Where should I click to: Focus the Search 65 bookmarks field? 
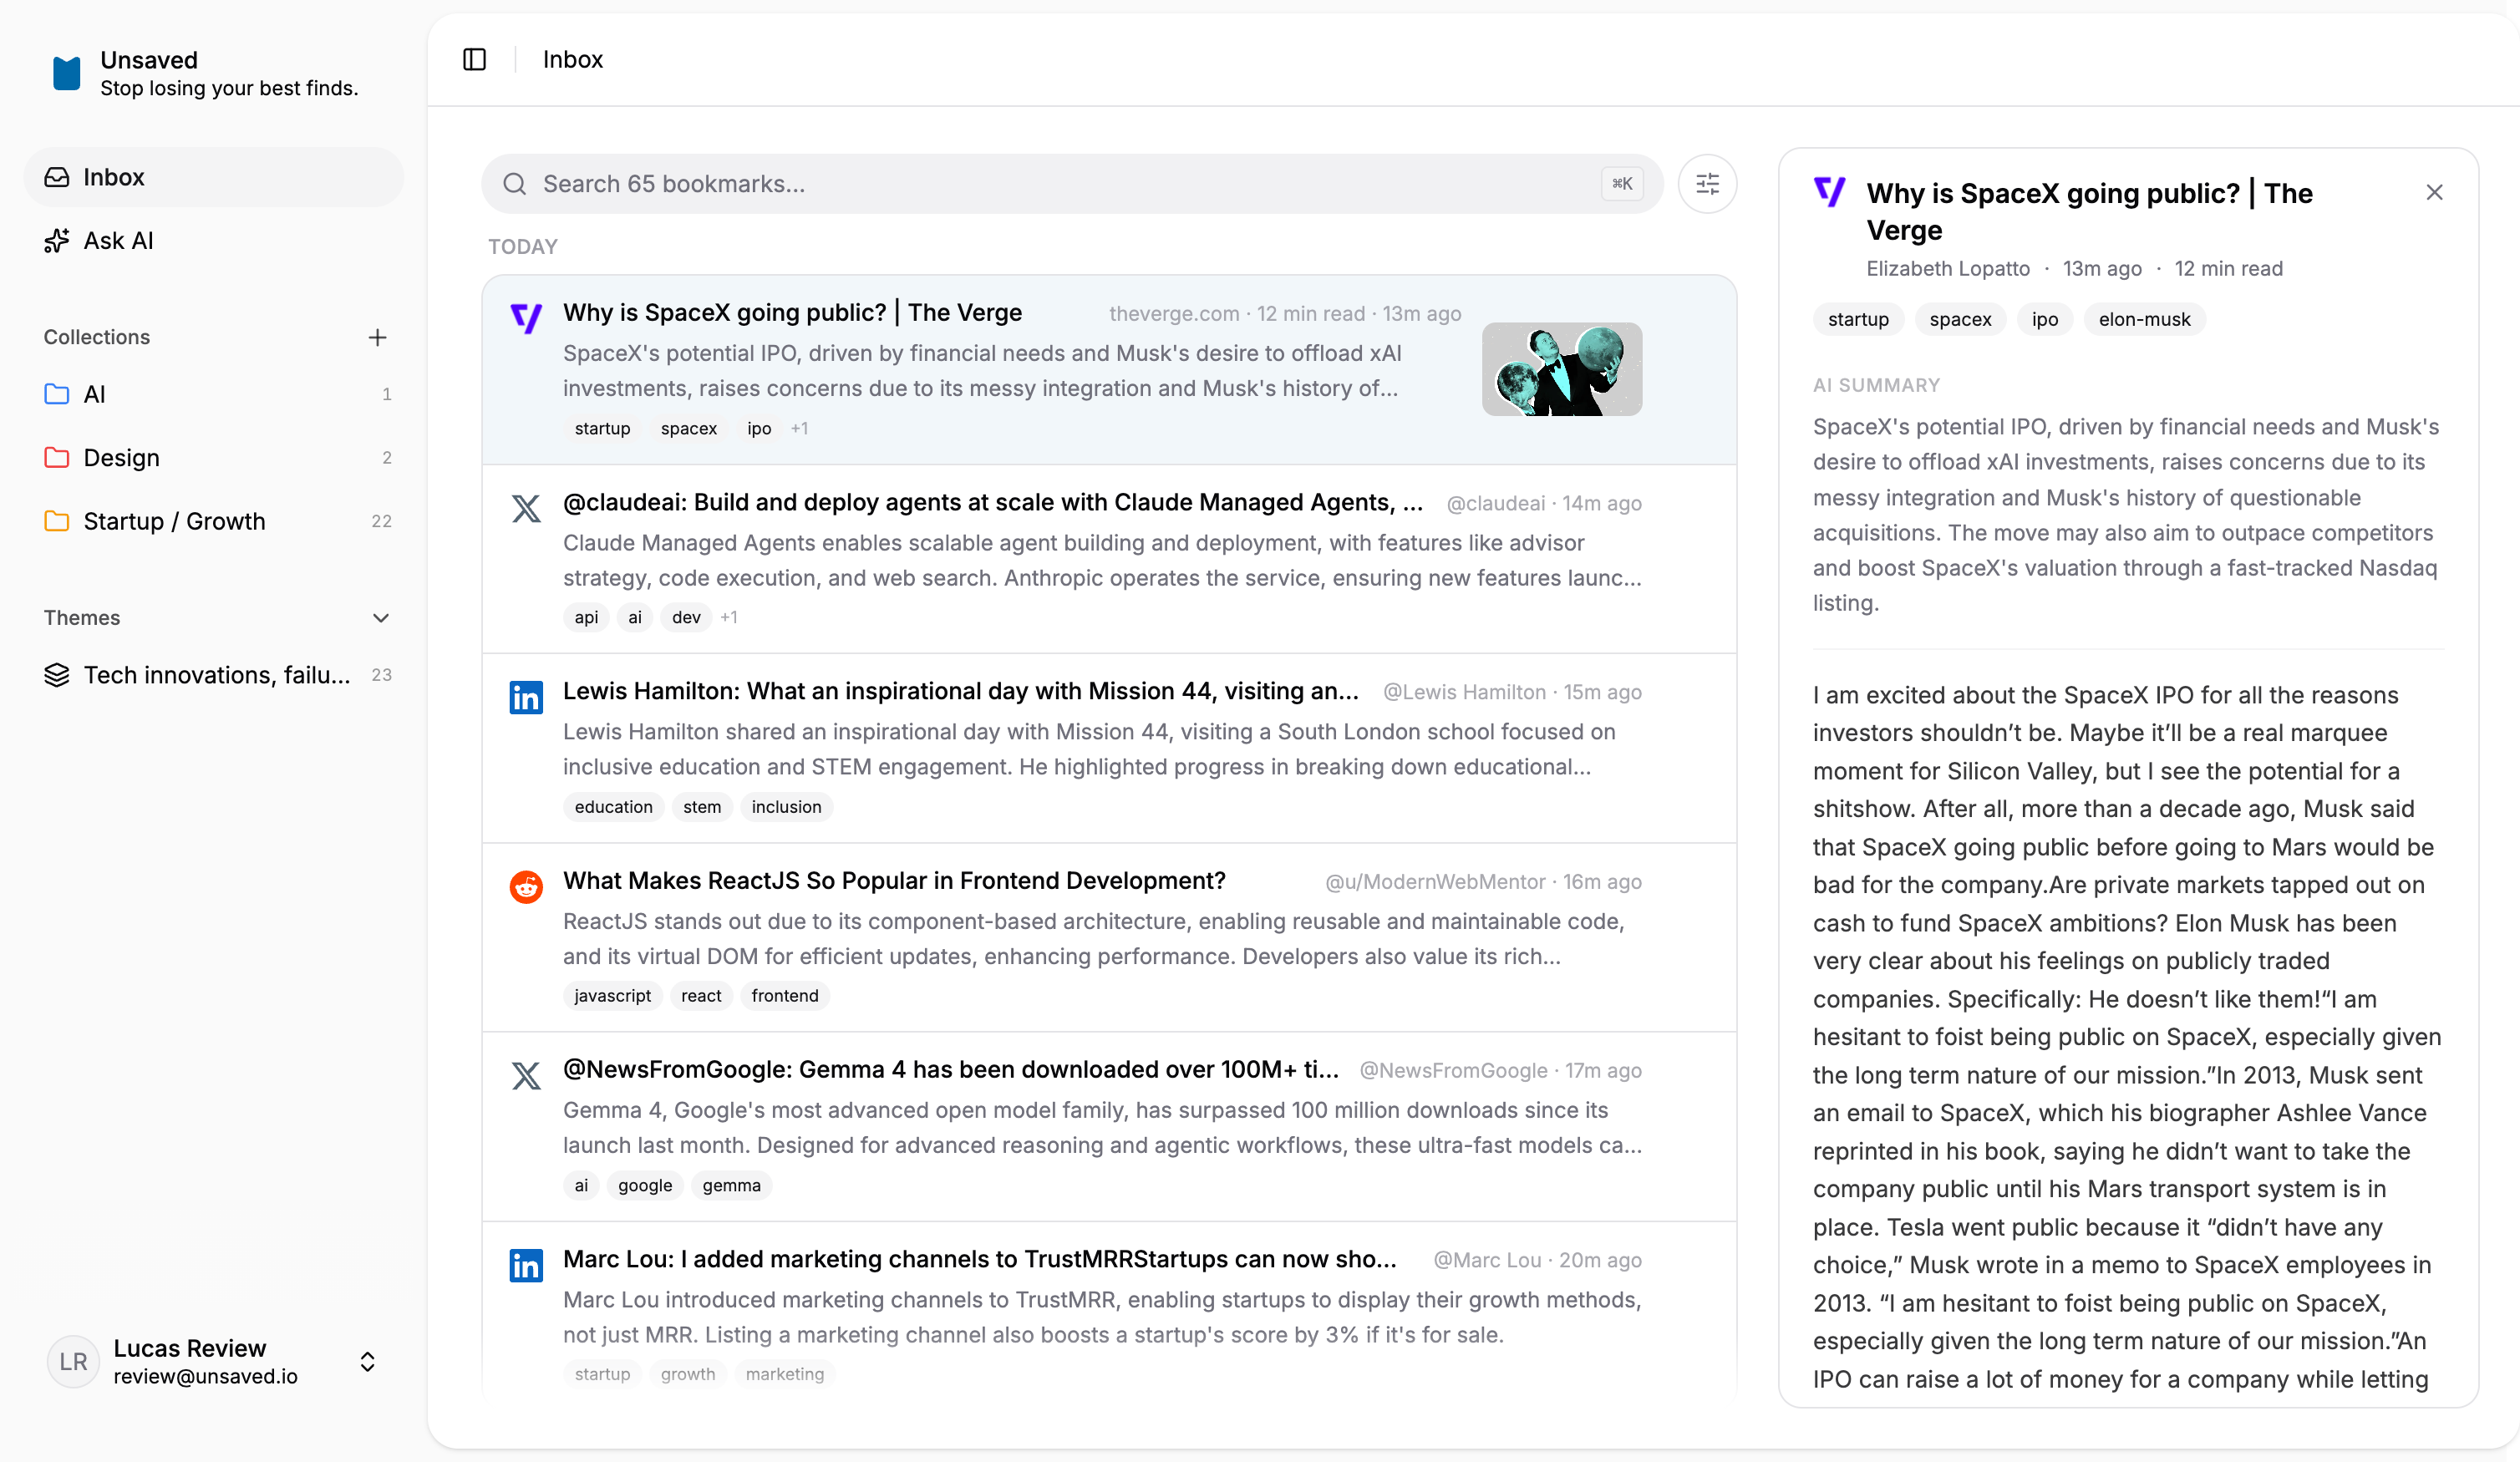1072,184
